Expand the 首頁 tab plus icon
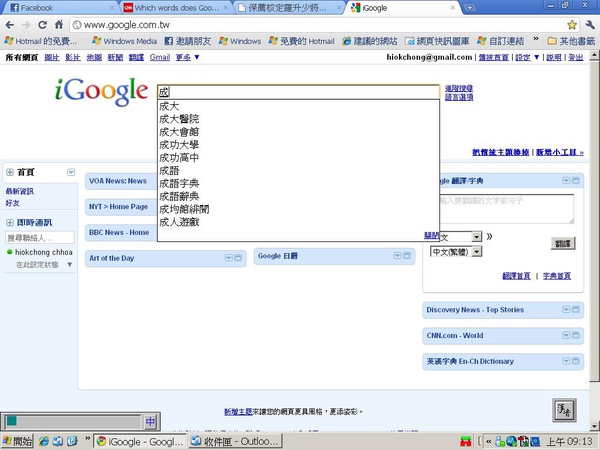This screenshot has width=600, height=450. [10, 172]
